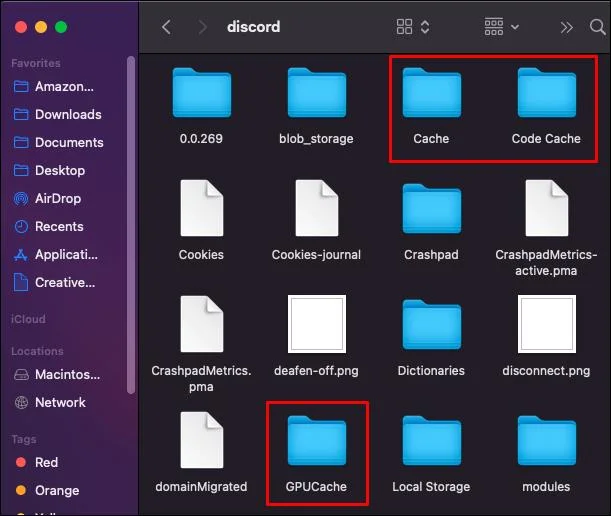Open the modules folder
611x516 pixels.
(546, 440)
